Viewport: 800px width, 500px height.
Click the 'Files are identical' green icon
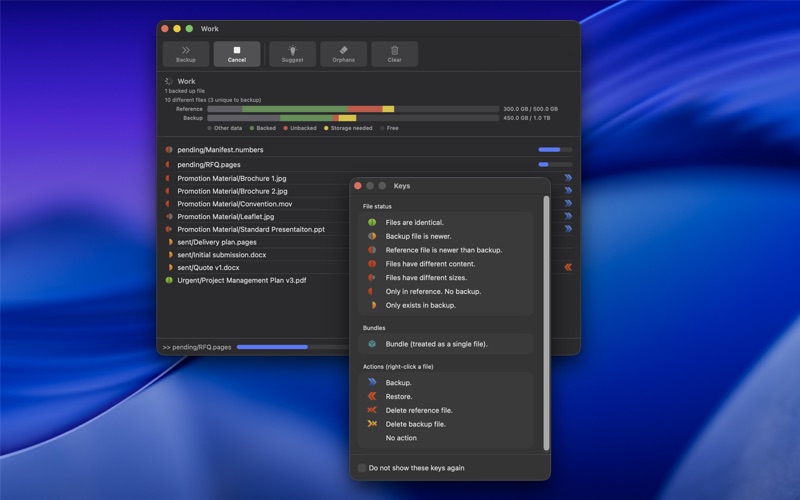click(372, 222)
